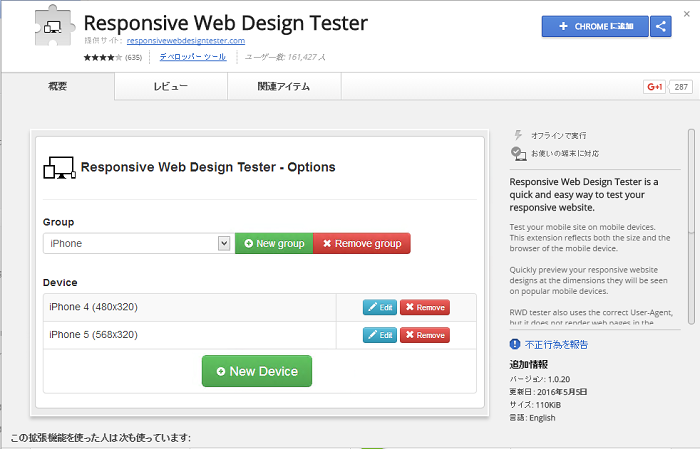Click the offline lightning bolt icon
The image size is (700, 449).
[518, 135]
